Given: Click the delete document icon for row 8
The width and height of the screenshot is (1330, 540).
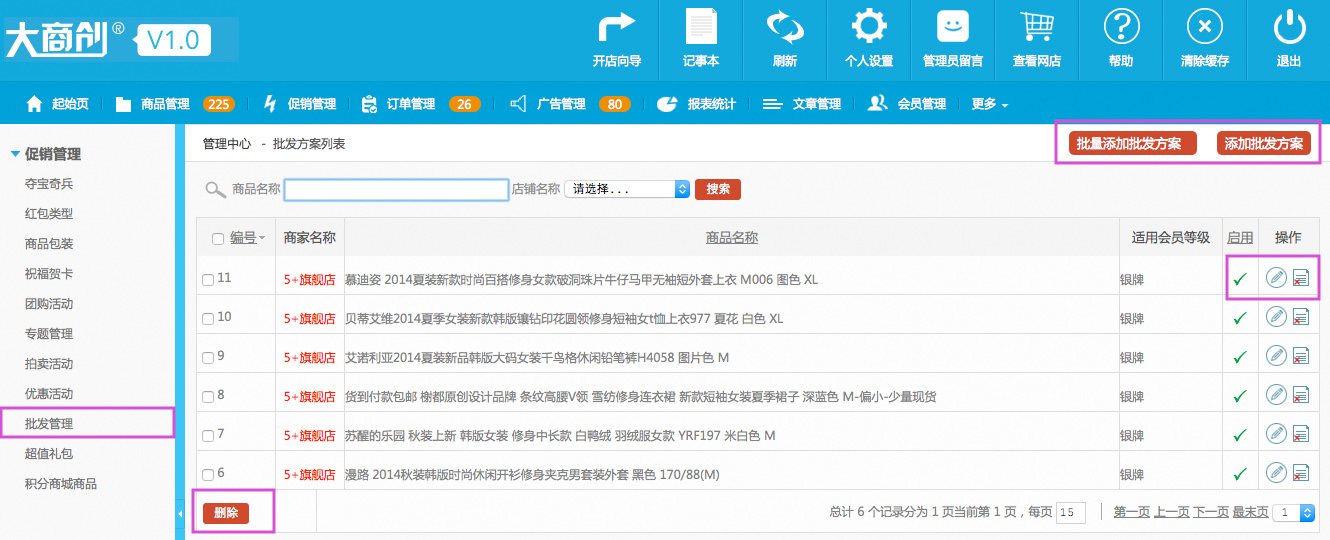Looking at the screenshot, I should point(1301,395).
